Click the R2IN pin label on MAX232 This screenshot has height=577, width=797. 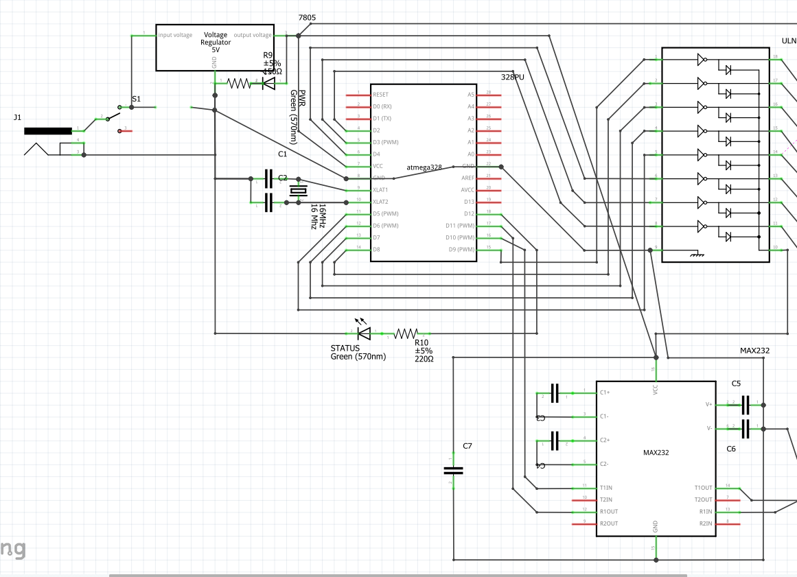706,524
